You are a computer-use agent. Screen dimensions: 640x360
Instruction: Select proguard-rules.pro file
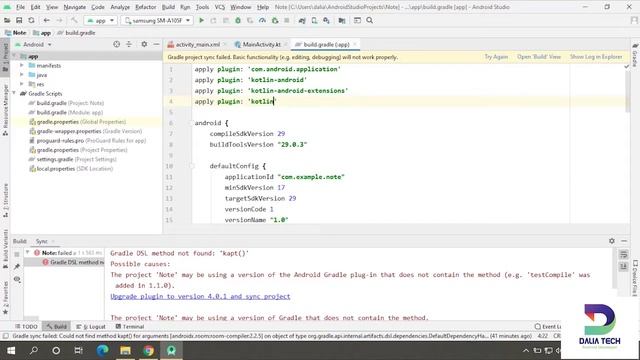tap(87, 140)
